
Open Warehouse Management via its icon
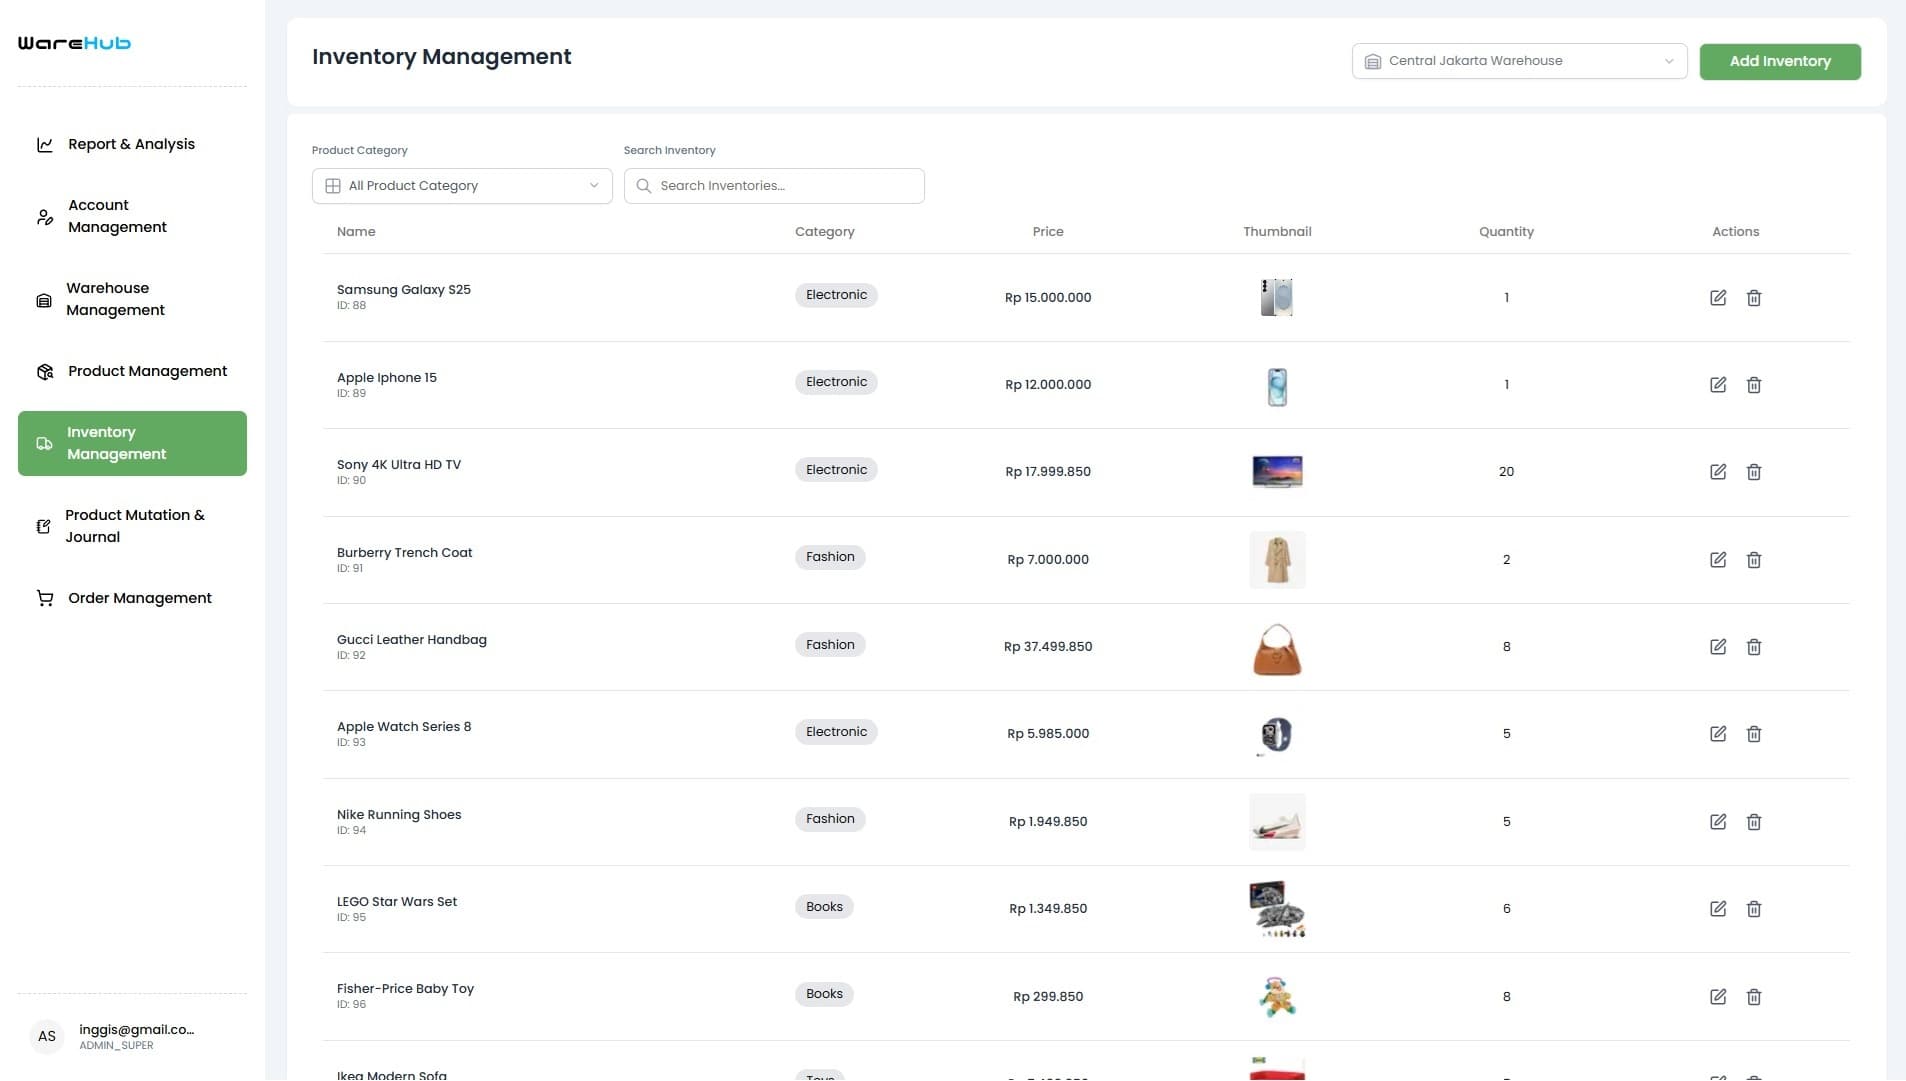point(44,299)
